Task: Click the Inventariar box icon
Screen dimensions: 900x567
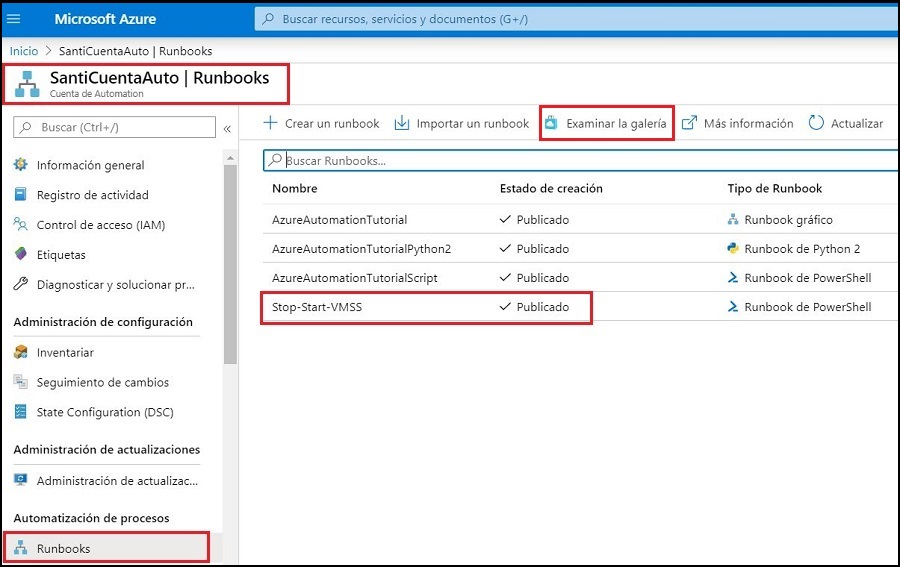Action: [x=21, y=352]
